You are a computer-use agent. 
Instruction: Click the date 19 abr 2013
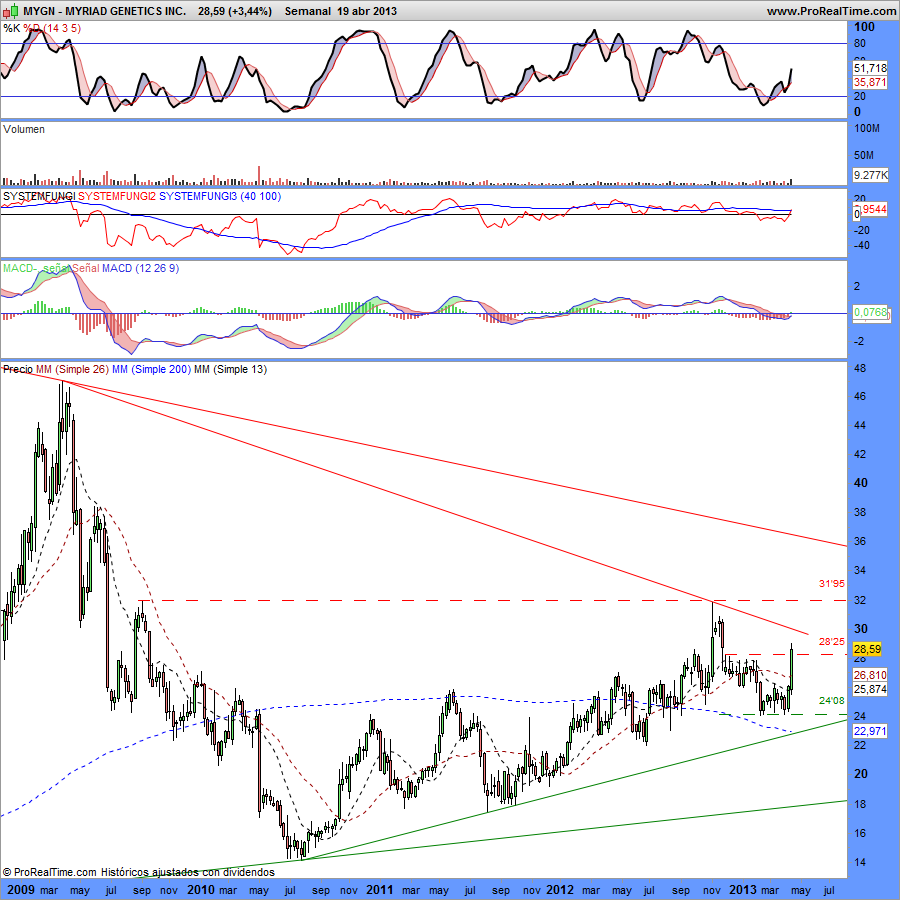click(x=367, y=11)
